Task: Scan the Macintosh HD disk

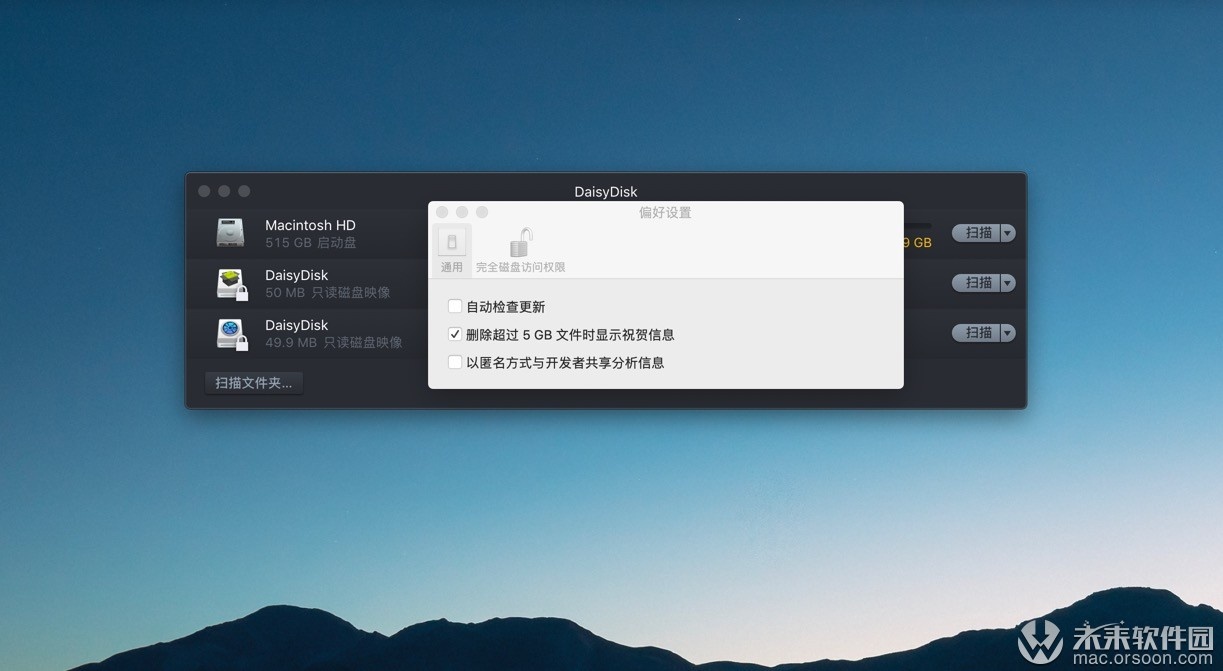Action: tap(976, 233)
